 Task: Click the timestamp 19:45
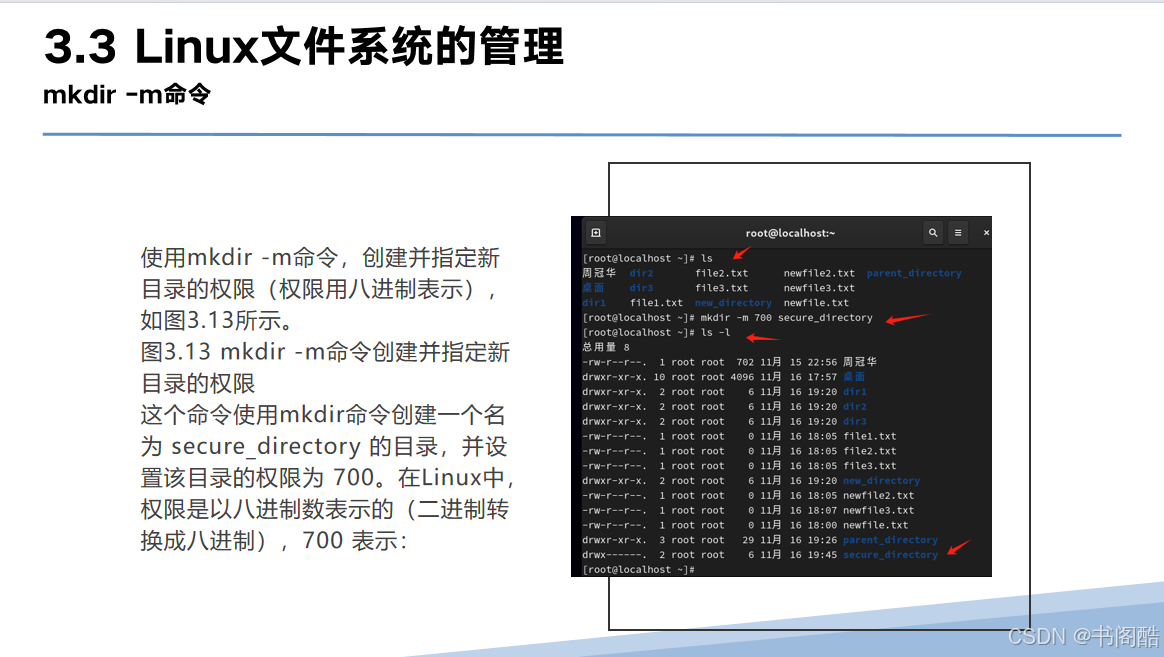(x=822, y=555)
